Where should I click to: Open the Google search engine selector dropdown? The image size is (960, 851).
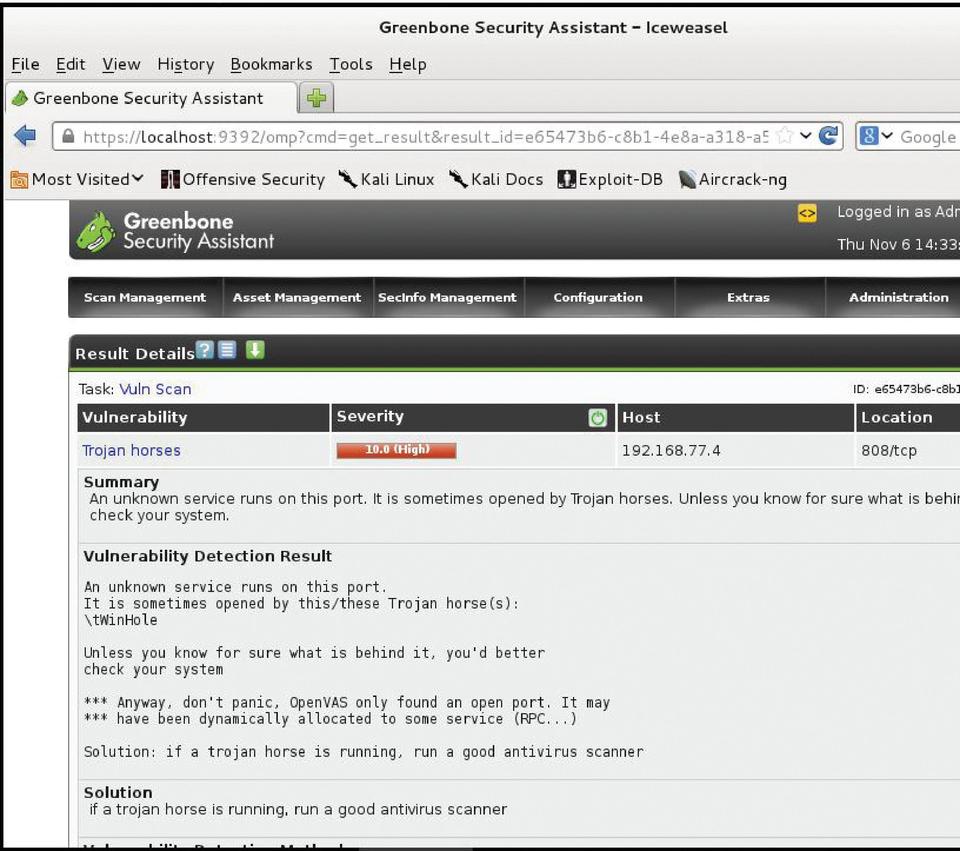click(876, 137)
